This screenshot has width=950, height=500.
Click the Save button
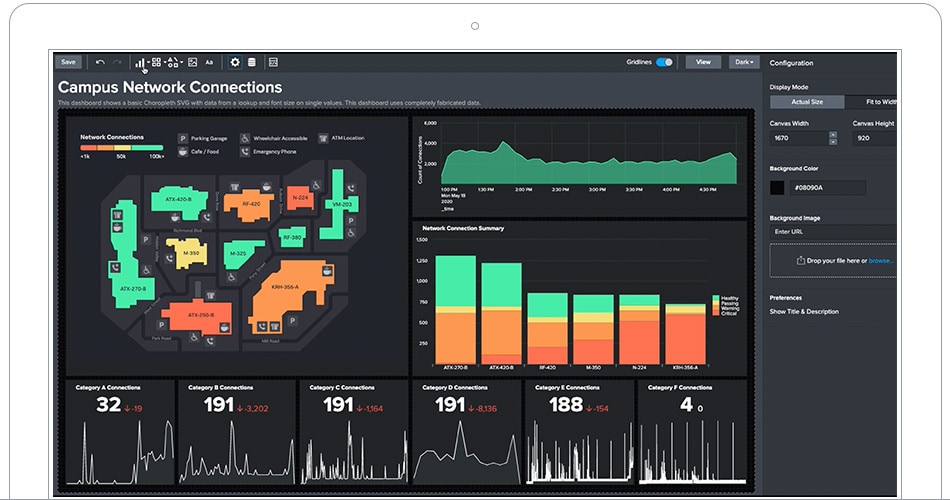68,62
